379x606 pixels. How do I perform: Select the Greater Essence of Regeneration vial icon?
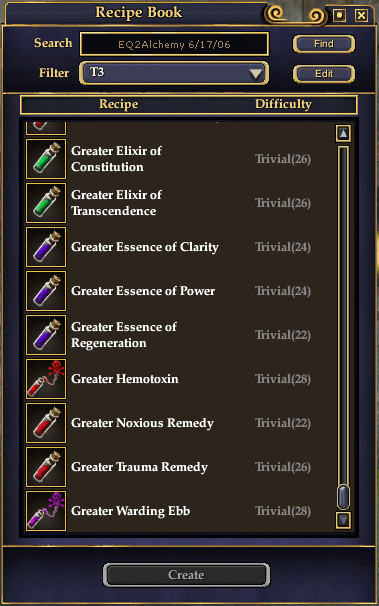coord(46,335)
